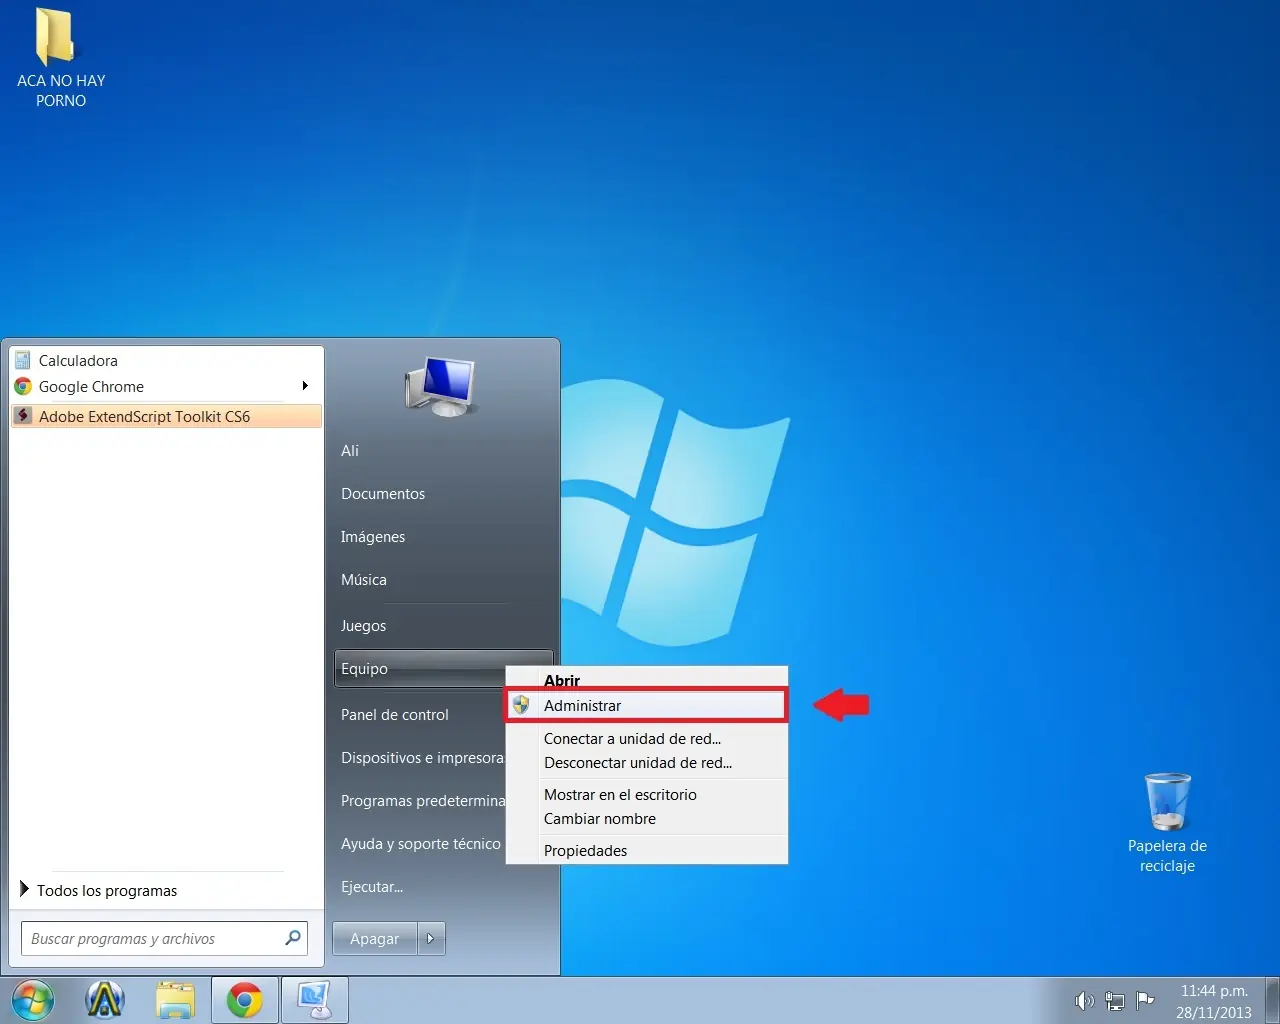Click Mostrar en el escritorio option
The width and height of the screenshot is (1280, 1024).
pos(620,794)
